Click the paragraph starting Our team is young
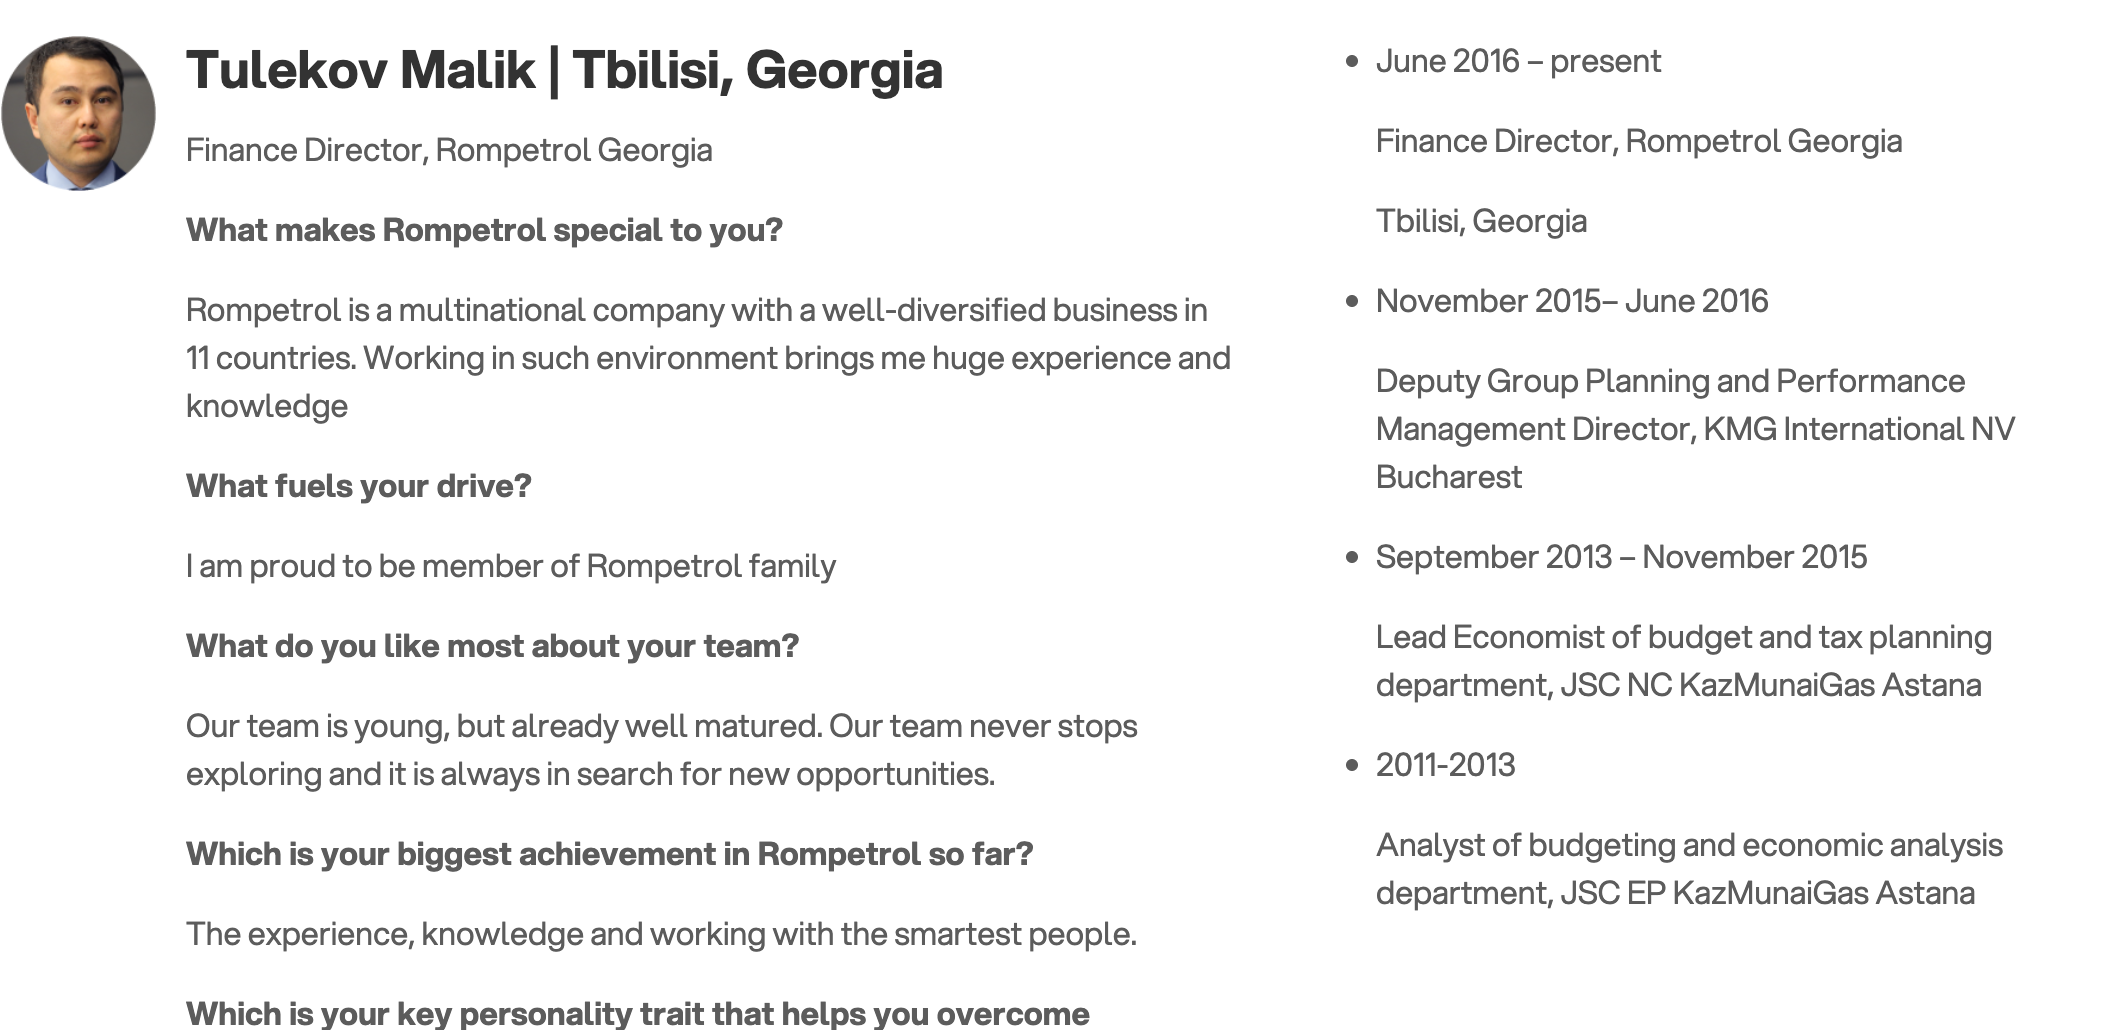This screenshot has height=1030, width=2102. [662, 750]
